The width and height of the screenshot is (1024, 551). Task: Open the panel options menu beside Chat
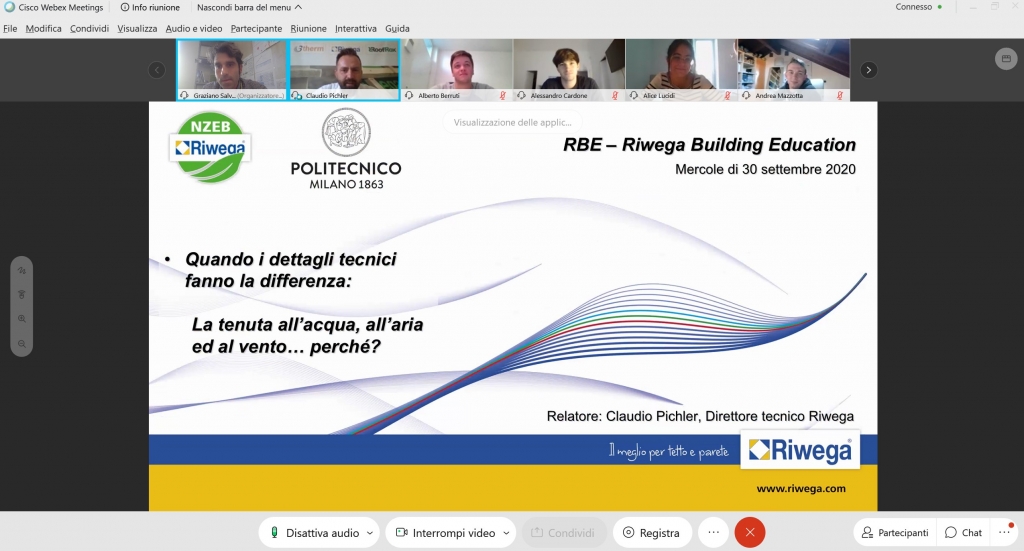pyautogui.click(x=1004, y=533)
